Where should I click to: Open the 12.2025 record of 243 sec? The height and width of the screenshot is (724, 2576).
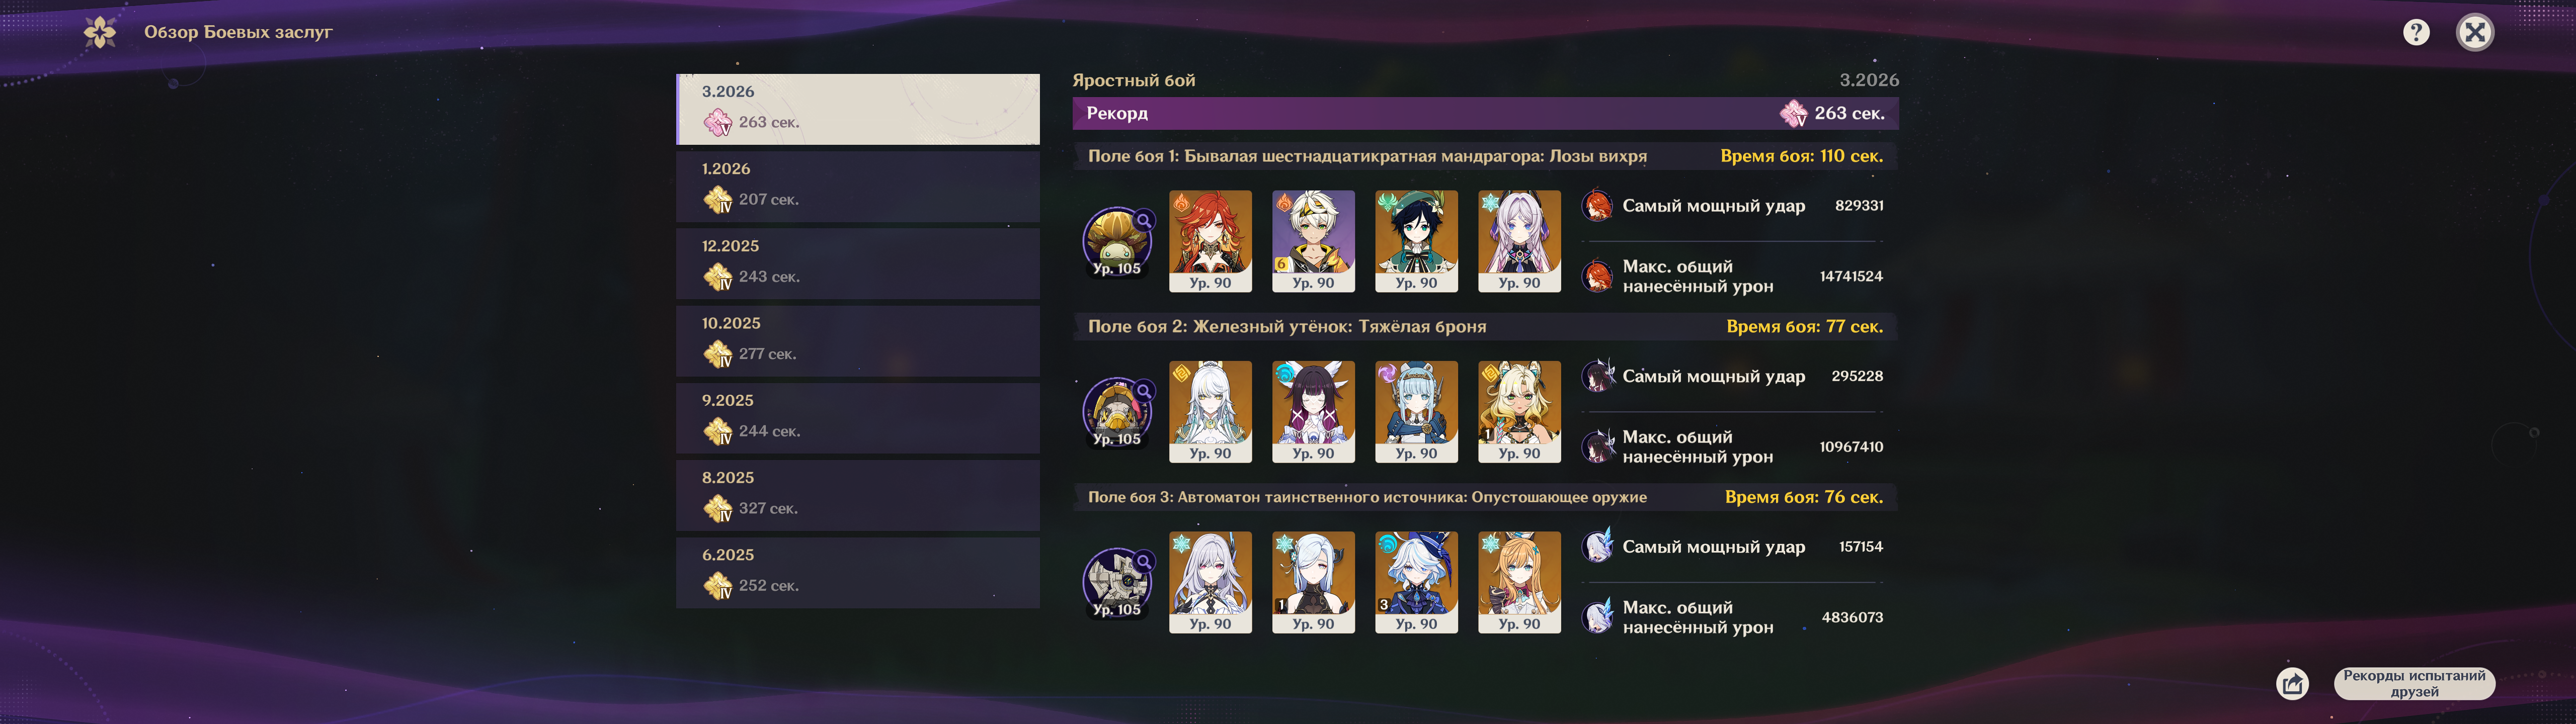(858, 264)
